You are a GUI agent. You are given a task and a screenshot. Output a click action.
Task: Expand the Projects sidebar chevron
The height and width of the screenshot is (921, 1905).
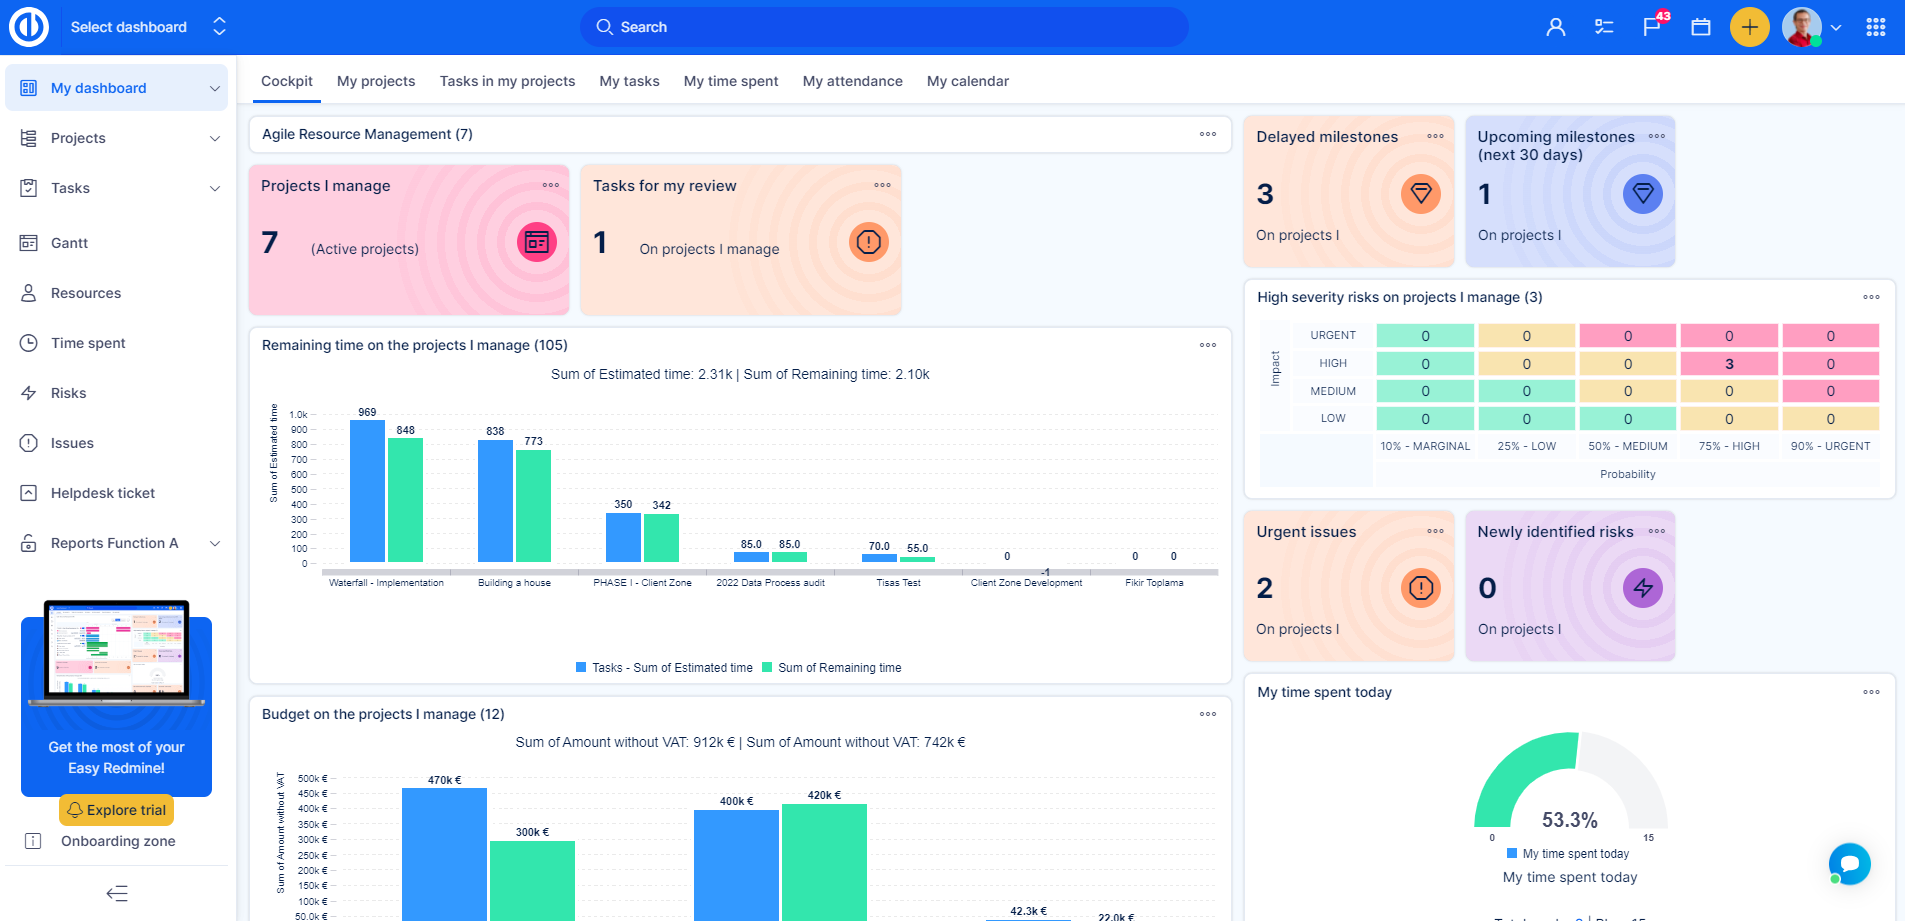(215, 138)
